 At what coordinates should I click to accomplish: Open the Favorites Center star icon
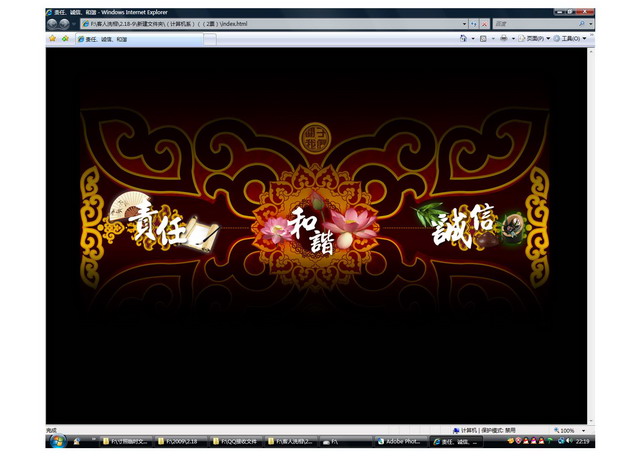pyautogui.click(x=52, y=39)
